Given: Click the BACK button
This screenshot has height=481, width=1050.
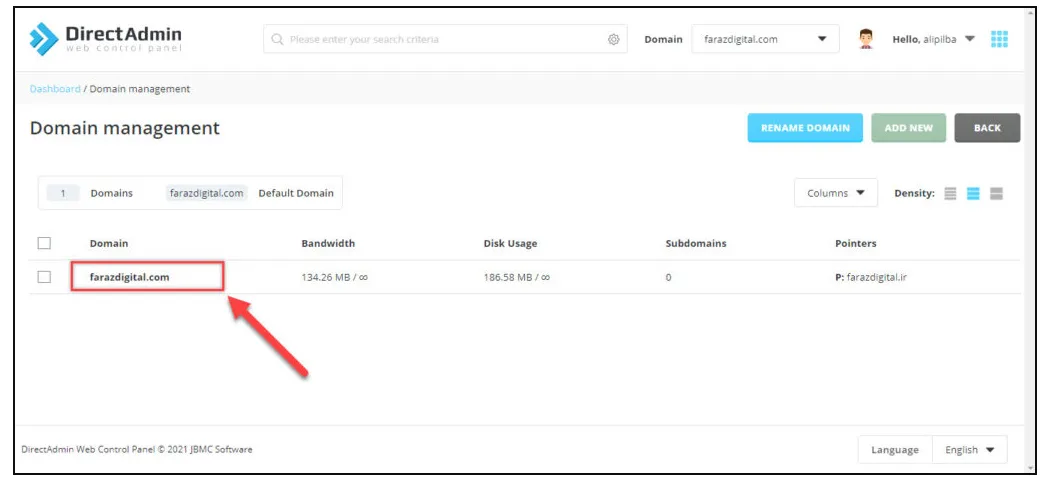Looking at the screenshot, I should 987,128.
